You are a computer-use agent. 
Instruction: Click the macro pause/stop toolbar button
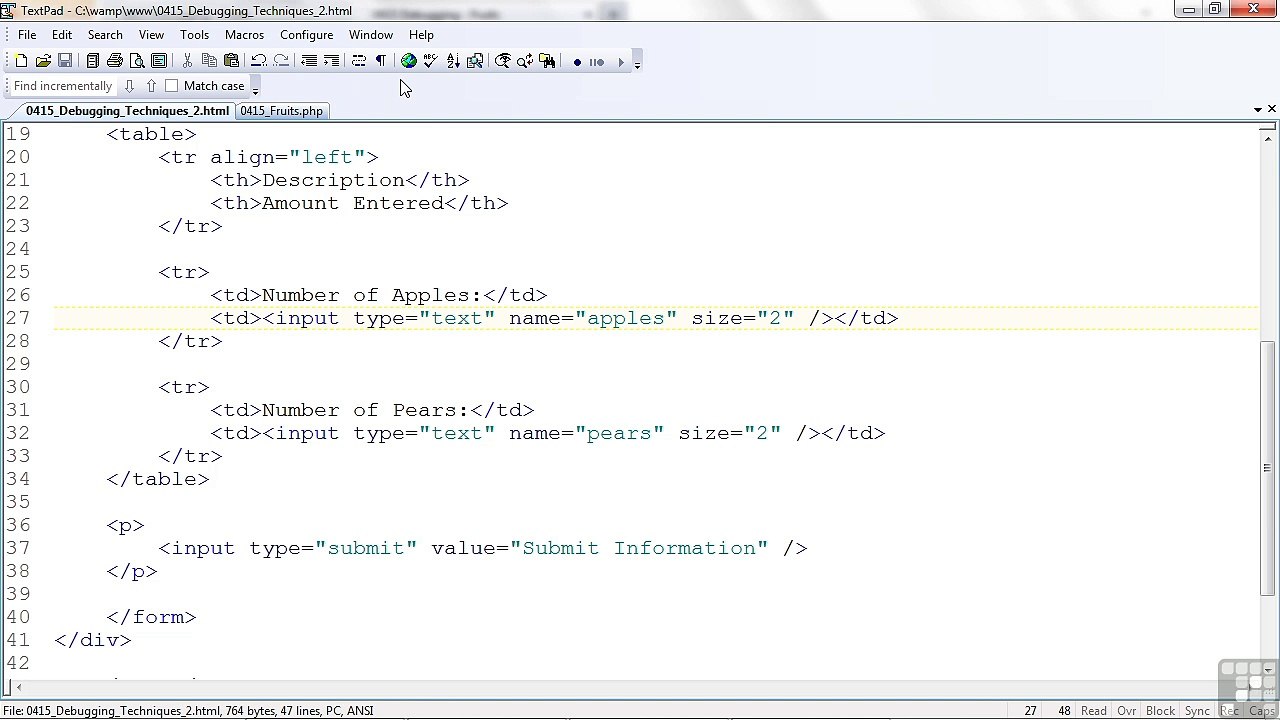[597, 62]
